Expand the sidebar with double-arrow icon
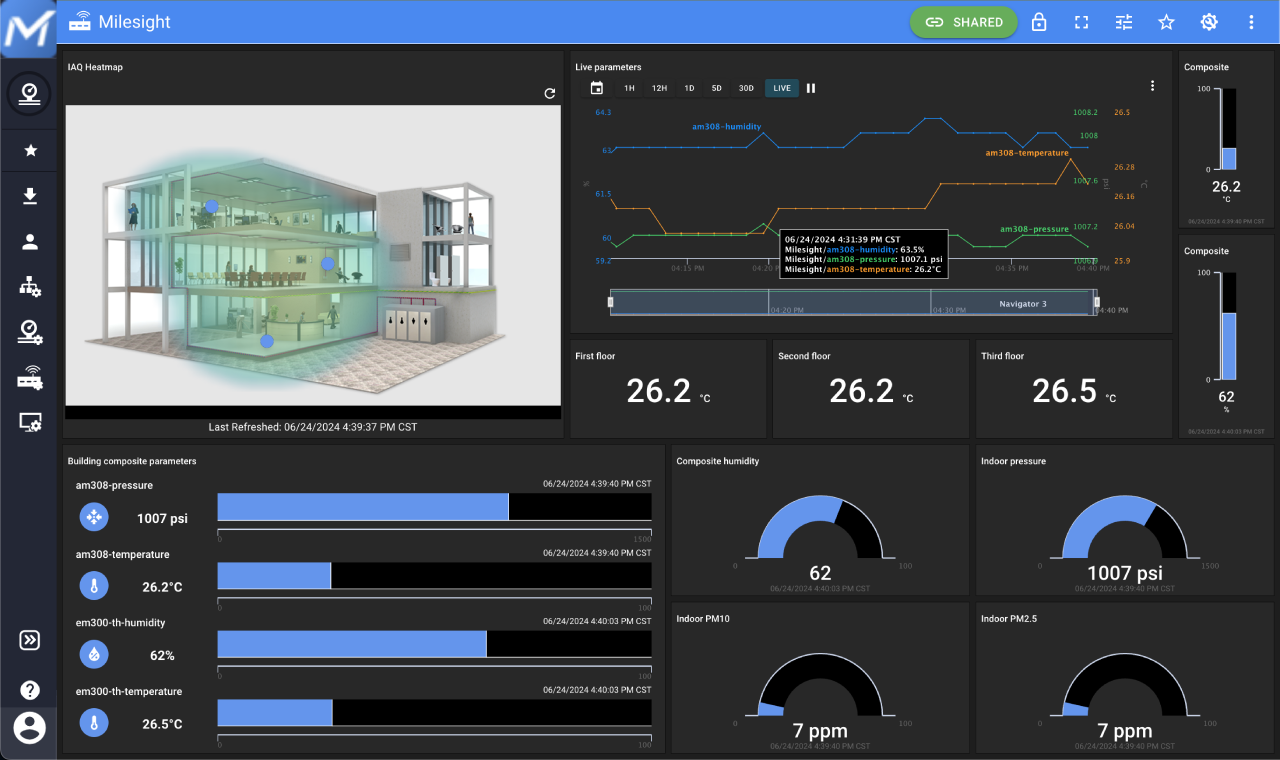This screenshot has height=760, width=1280. click(30, 640)
